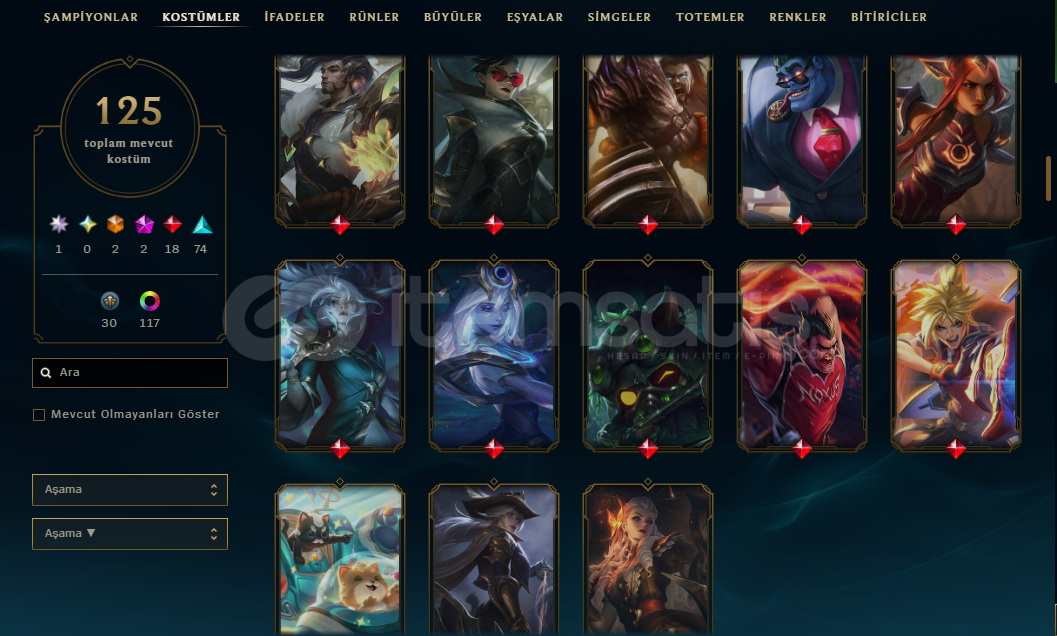Click the chroma color wheel icon
The width and height of the screenshot is (1057, 636).
pyautogui.click(x=150, y=301)
